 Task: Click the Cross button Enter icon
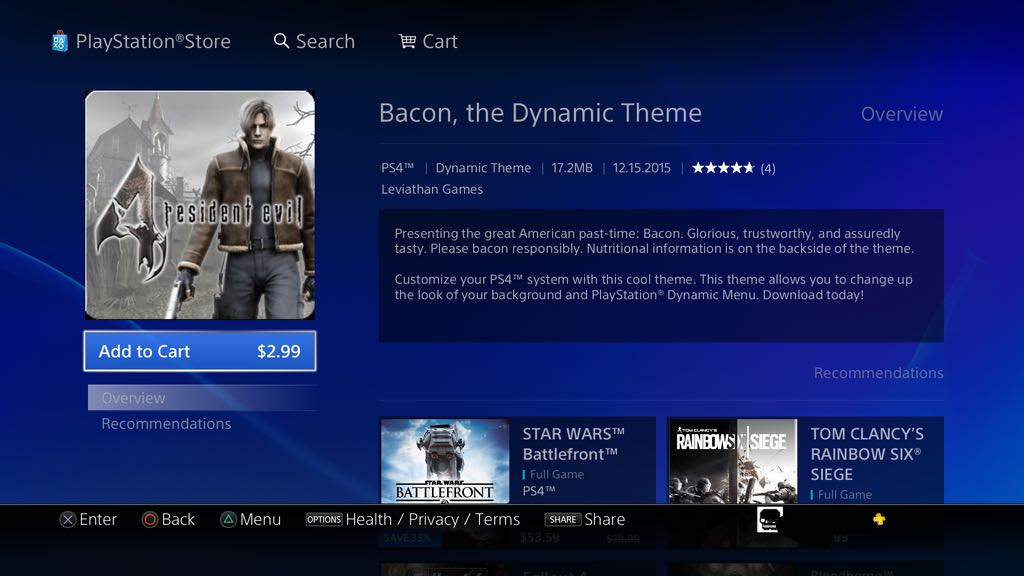[68, 519]
